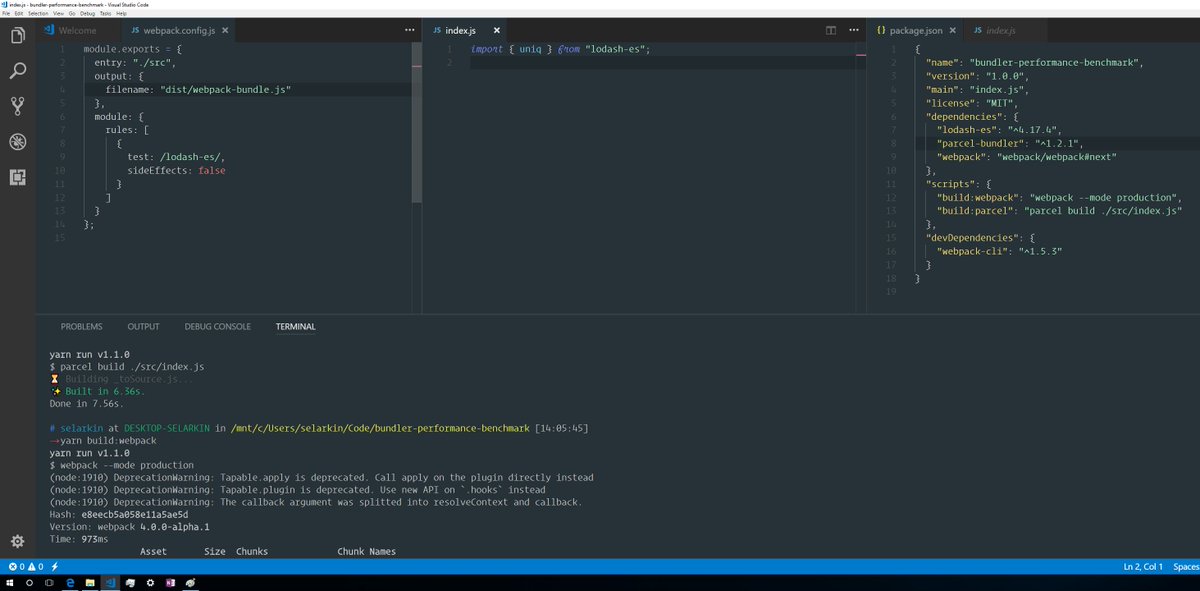Viewport: 1200px width, 591px height.
Task: Select the TERMINAL panel tab
Action: pos(296,326)
